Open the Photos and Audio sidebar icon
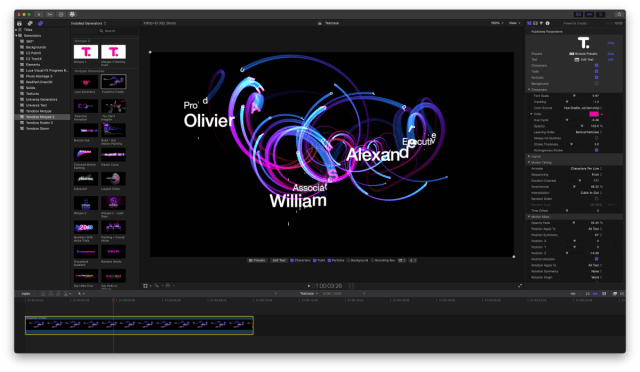The width and height of the screenshot is (640, 372). click(x=30, y=24)
